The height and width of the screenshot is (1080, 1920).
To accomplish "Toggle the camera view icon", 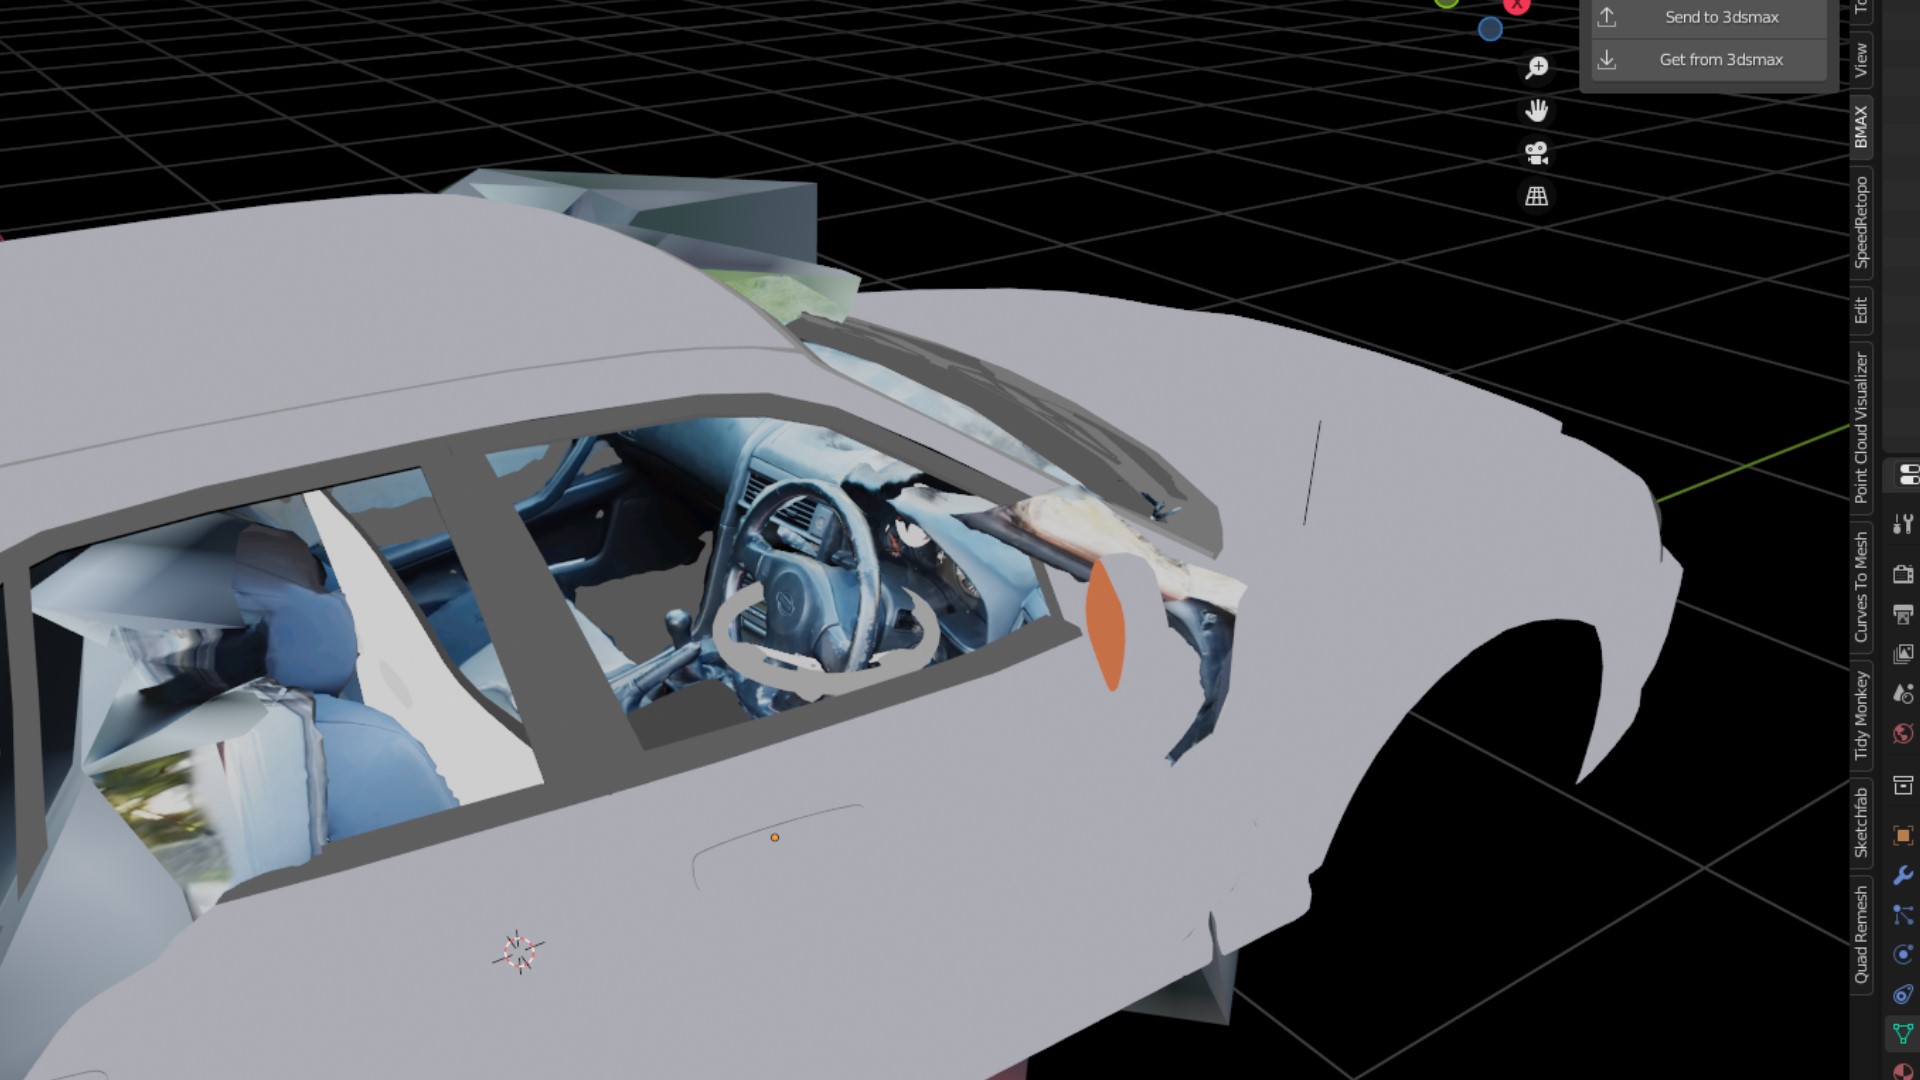I will click(x=1537, y=153).
